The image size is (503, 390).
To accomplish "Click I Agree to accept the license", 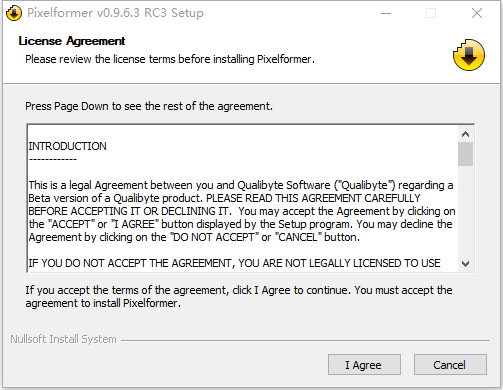I will click(x=364, y=365).
